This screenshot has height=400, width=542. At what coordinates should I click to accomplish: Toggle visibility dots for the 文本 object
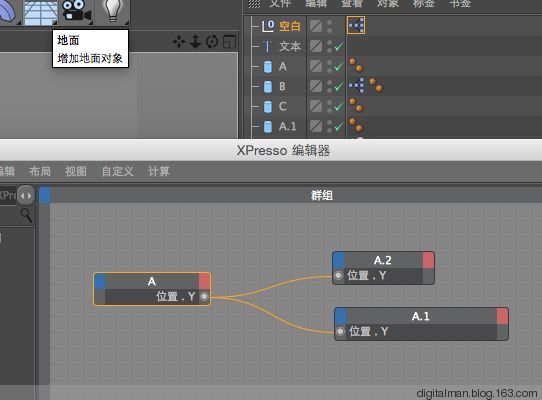(329, 46)
